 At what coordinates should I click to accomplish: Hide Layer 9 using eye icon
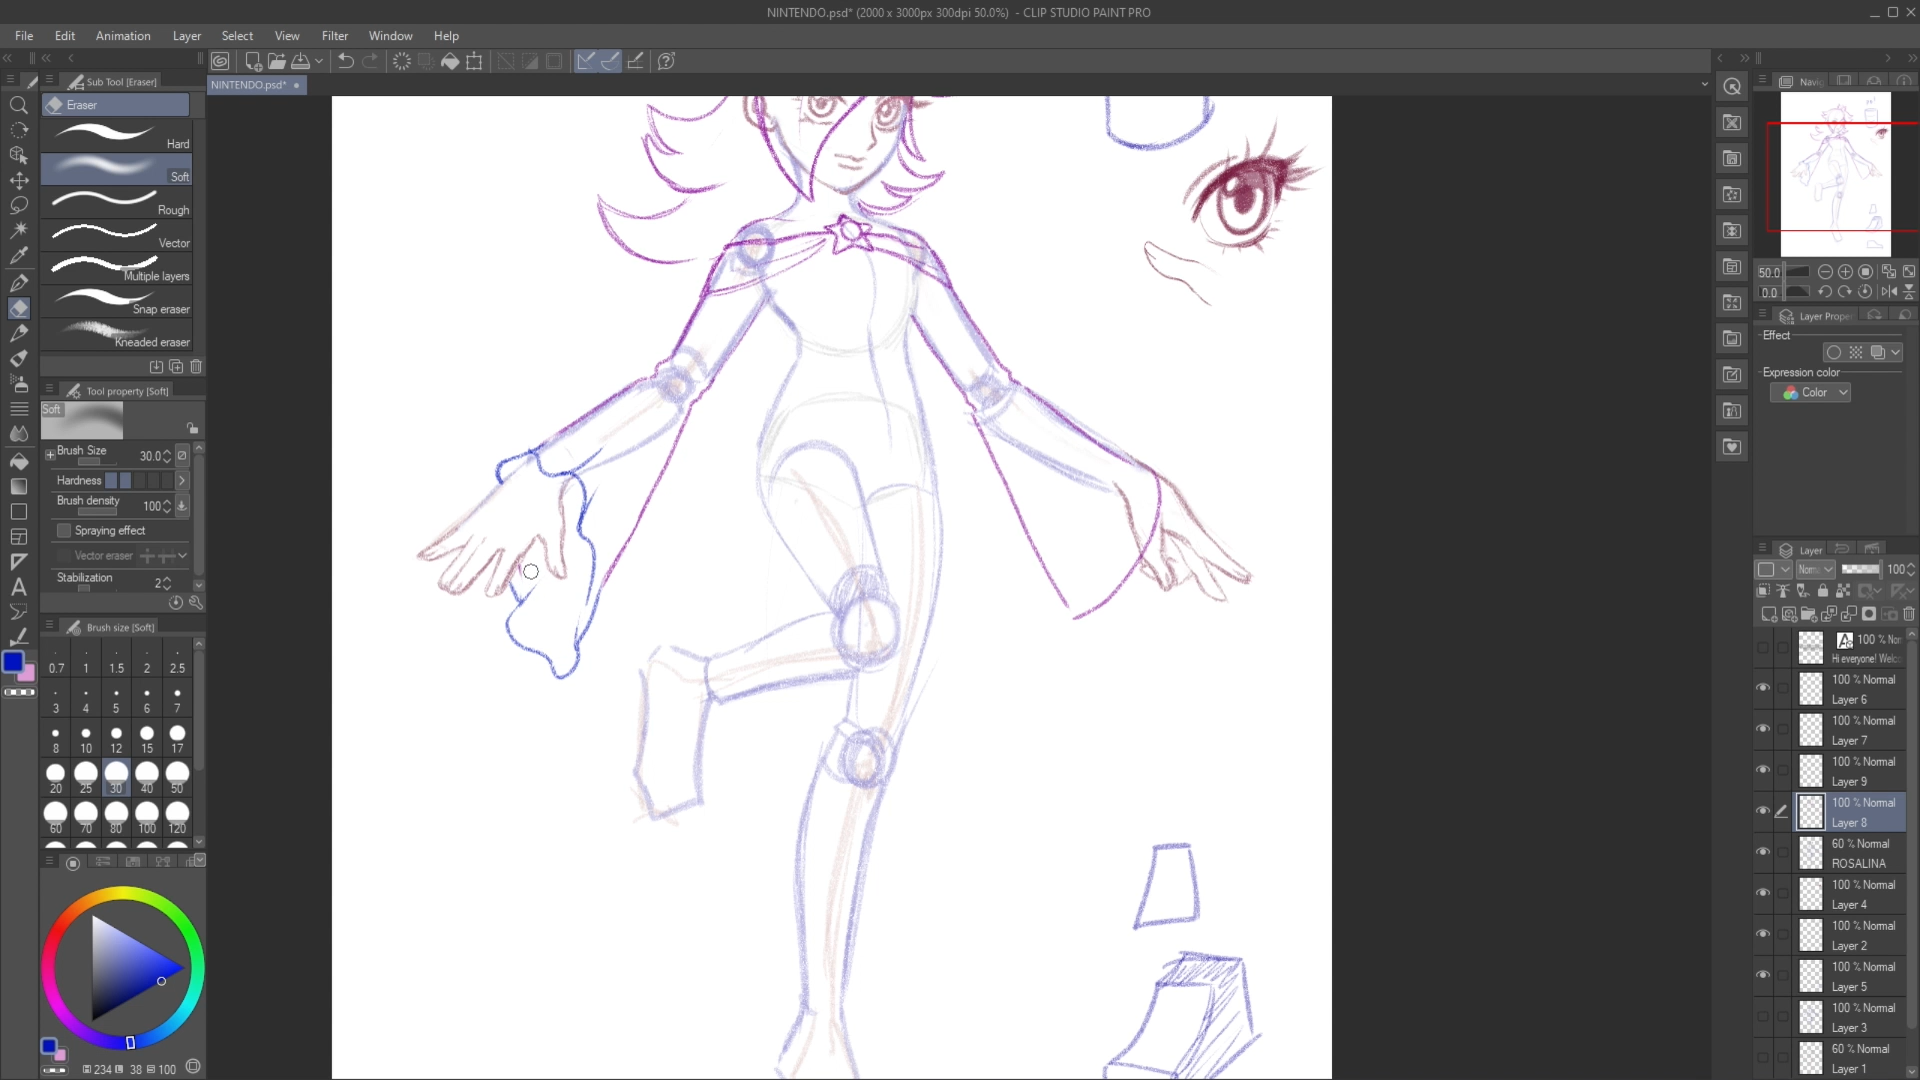point(1763,770)
